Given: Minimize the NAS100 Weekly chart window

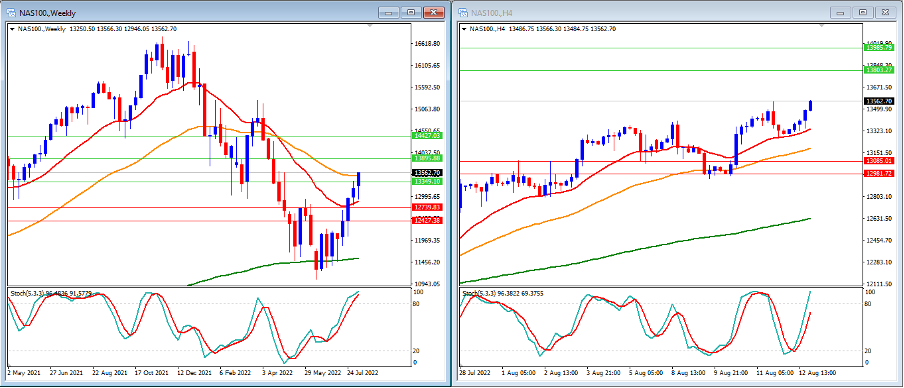Looking at the screenshot, I should pyautogui.click(x=389, y=12).
